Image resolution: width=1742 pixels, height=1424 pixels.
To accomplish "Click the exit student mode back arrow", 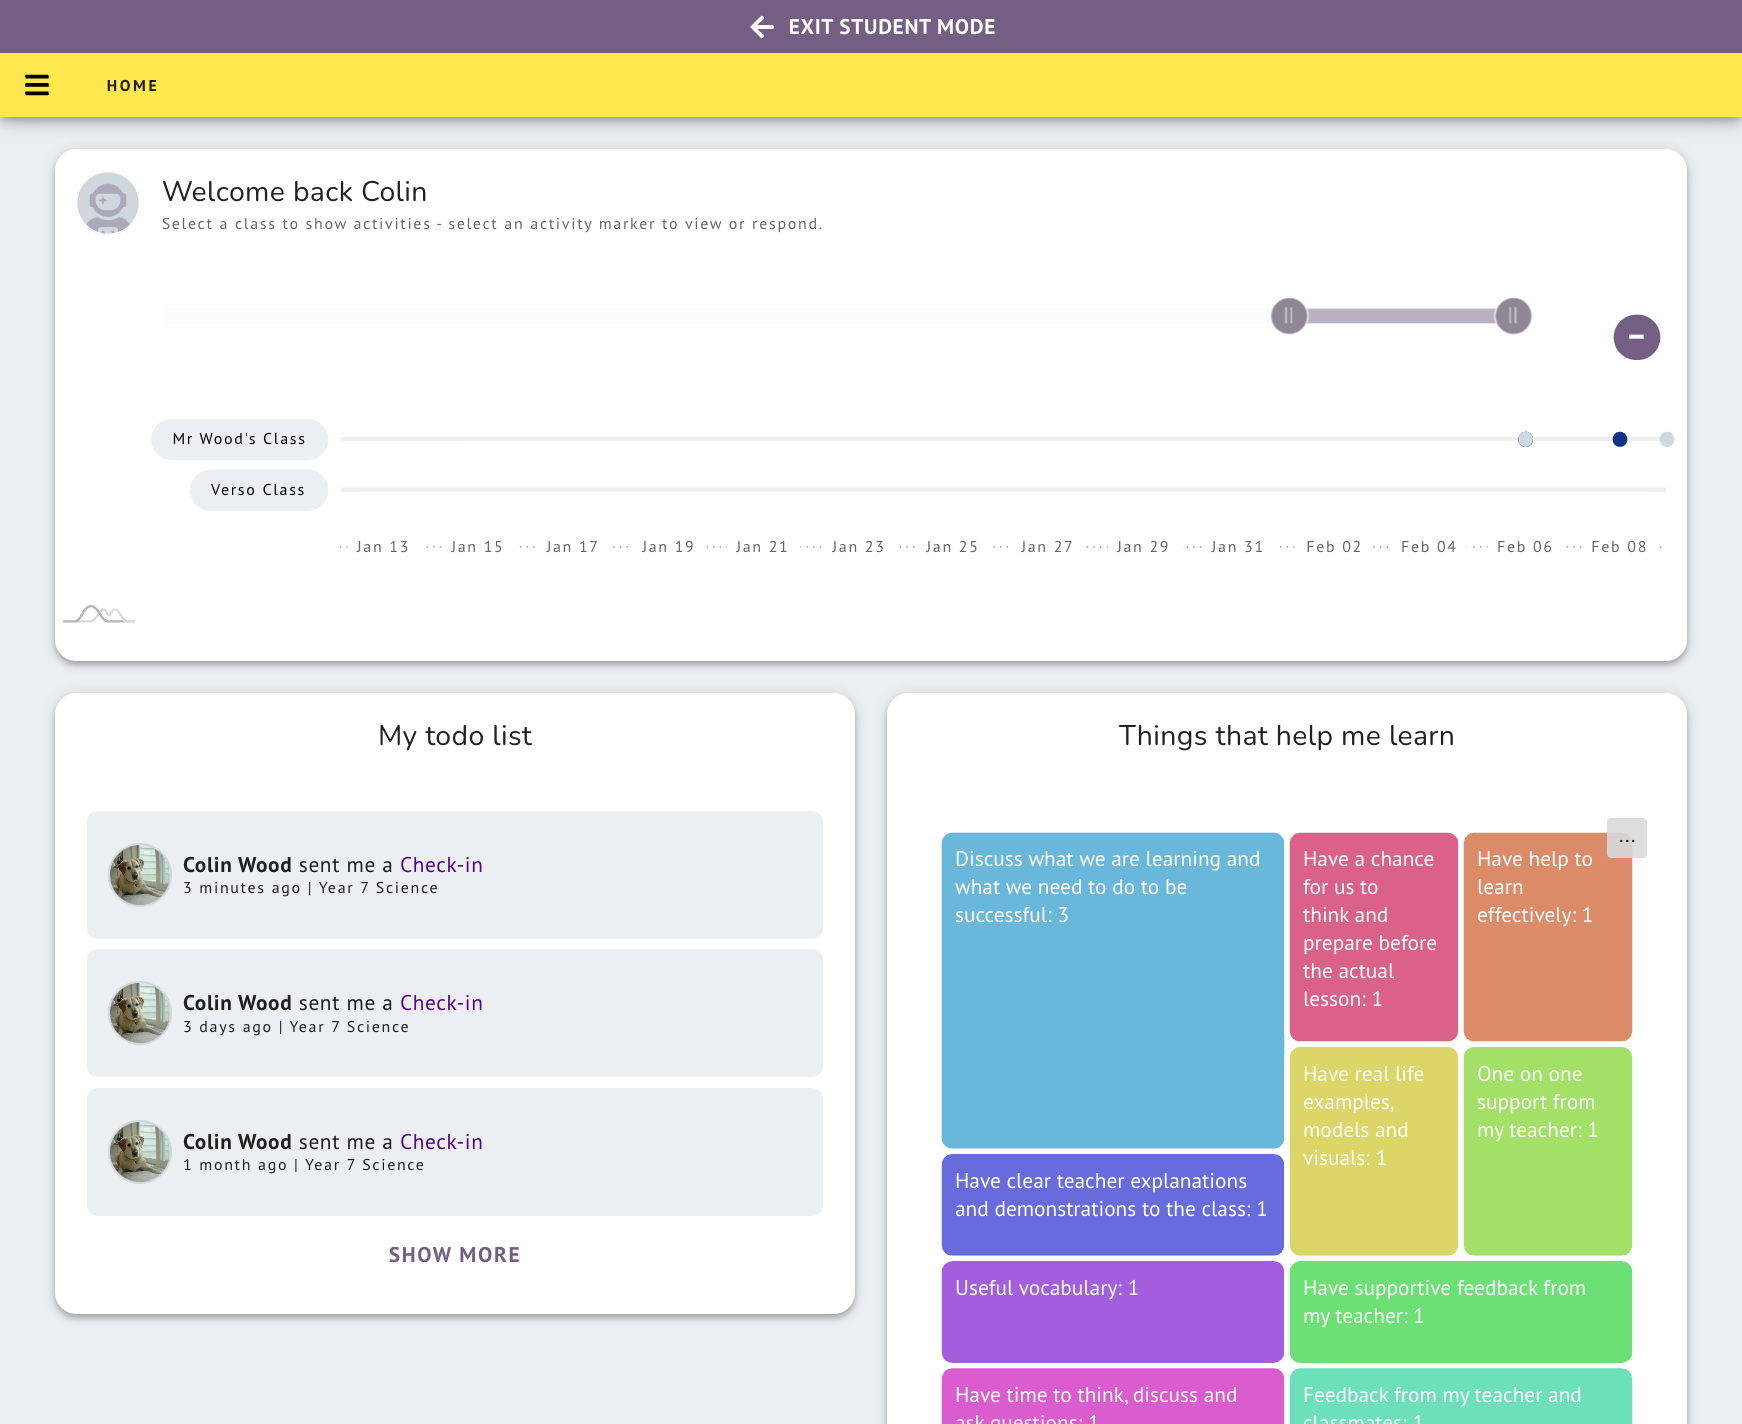I will (762, 27).
